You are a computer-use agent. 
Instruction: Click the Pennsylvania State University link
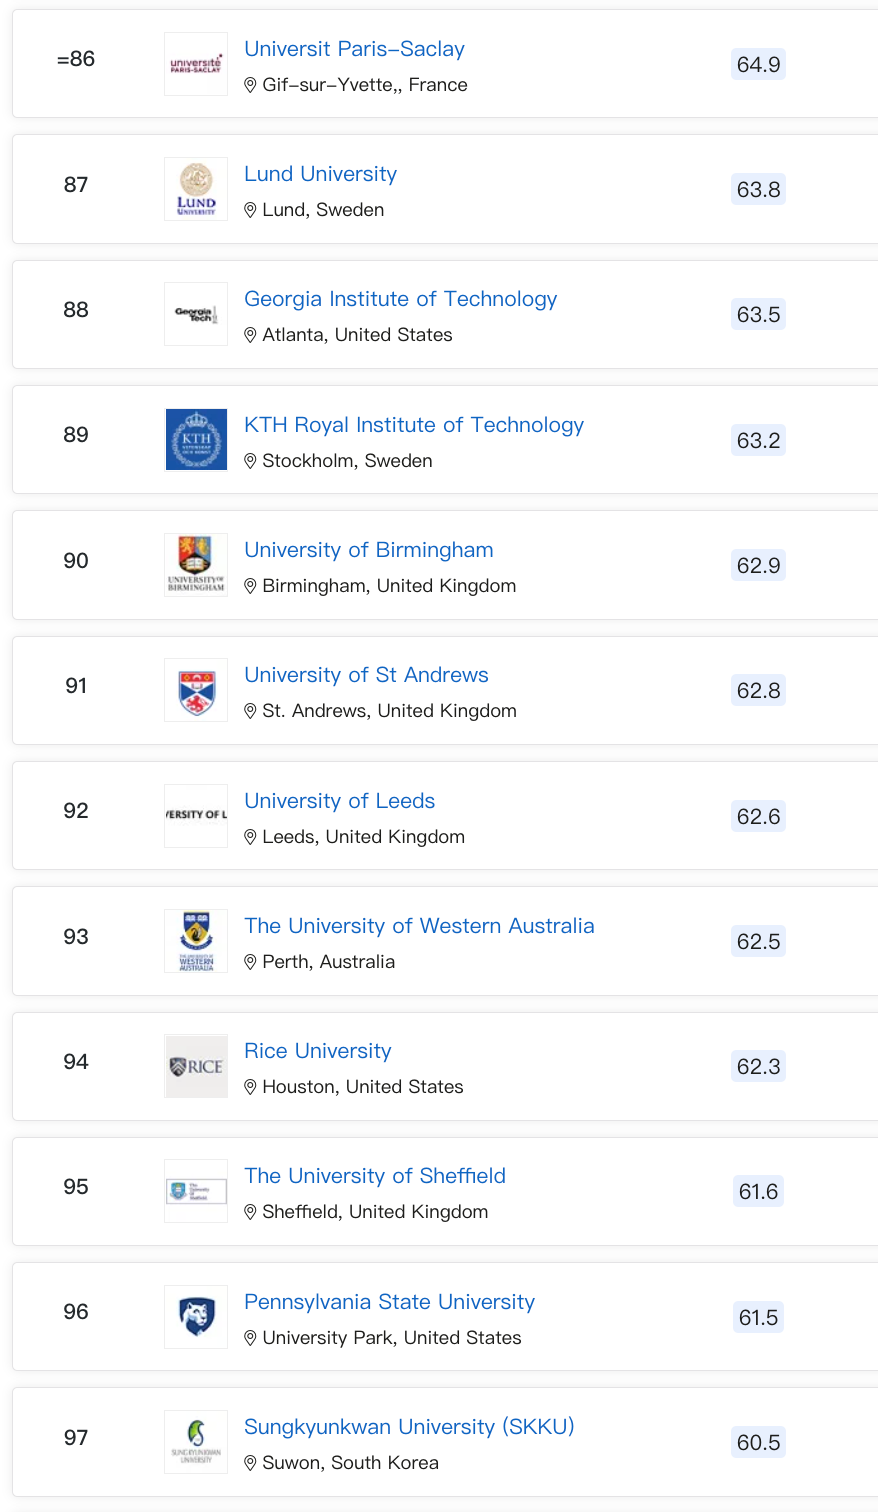(389, 1302)
